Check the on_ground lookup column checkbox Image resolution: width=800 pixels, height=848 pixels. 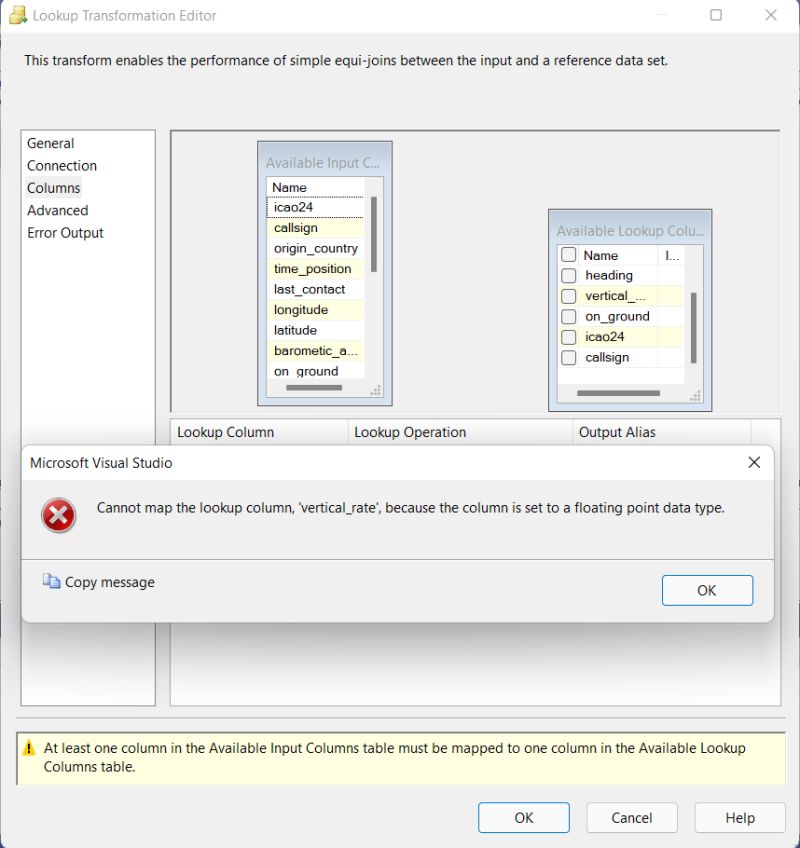tap(569, 316)
